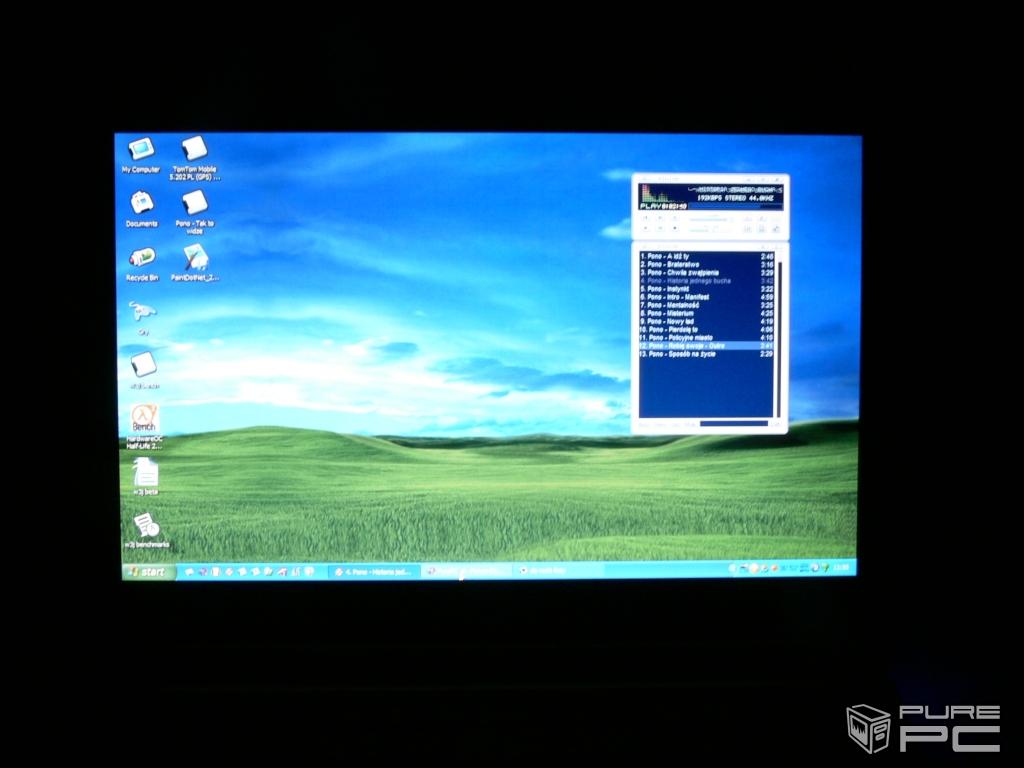Select track '2. Pono - Braterstwo'

click(706, 264)
